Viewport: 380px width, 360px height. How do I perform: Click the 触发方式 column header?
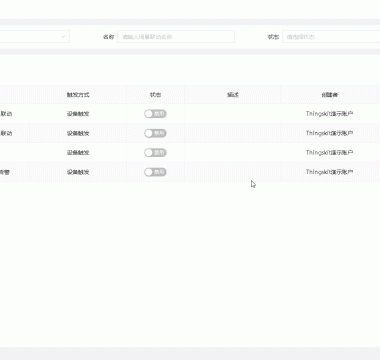pos(78,95)
